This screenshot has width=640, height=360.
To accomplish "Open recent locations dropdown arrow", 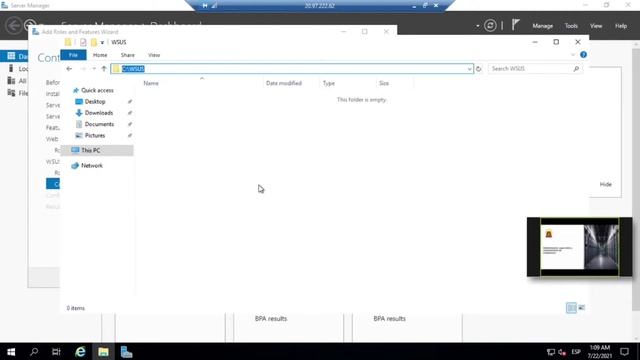I will click(x=94, y=69).
